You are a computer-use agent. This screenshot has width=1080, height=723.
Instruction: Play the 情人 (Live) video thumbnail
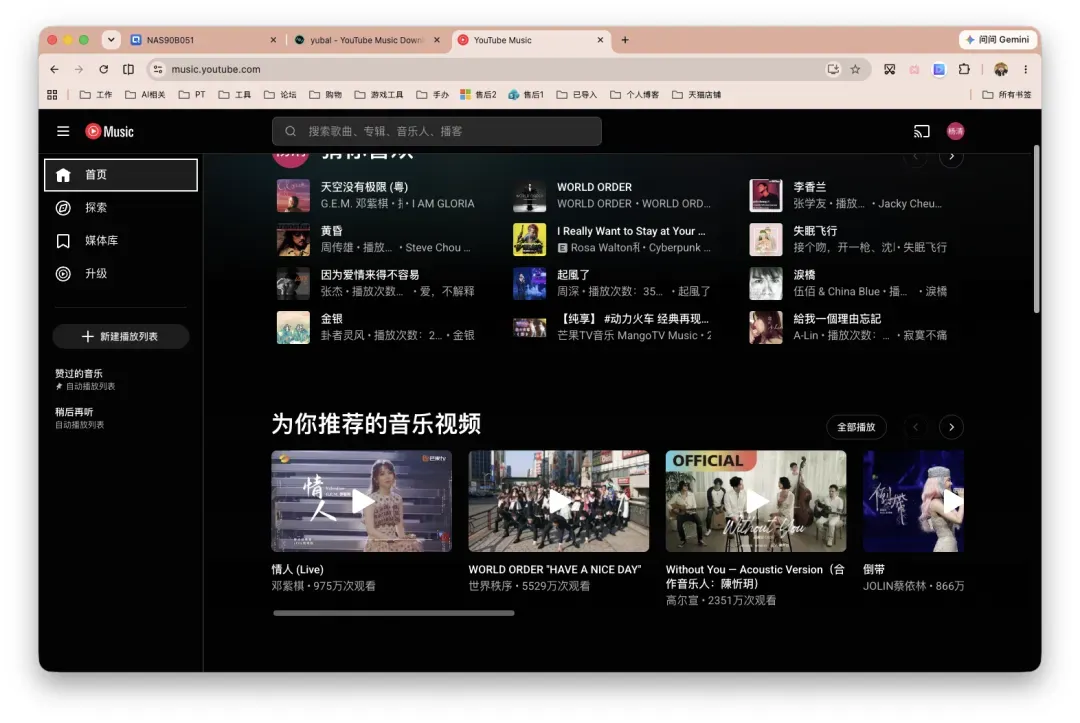point(362,501)
